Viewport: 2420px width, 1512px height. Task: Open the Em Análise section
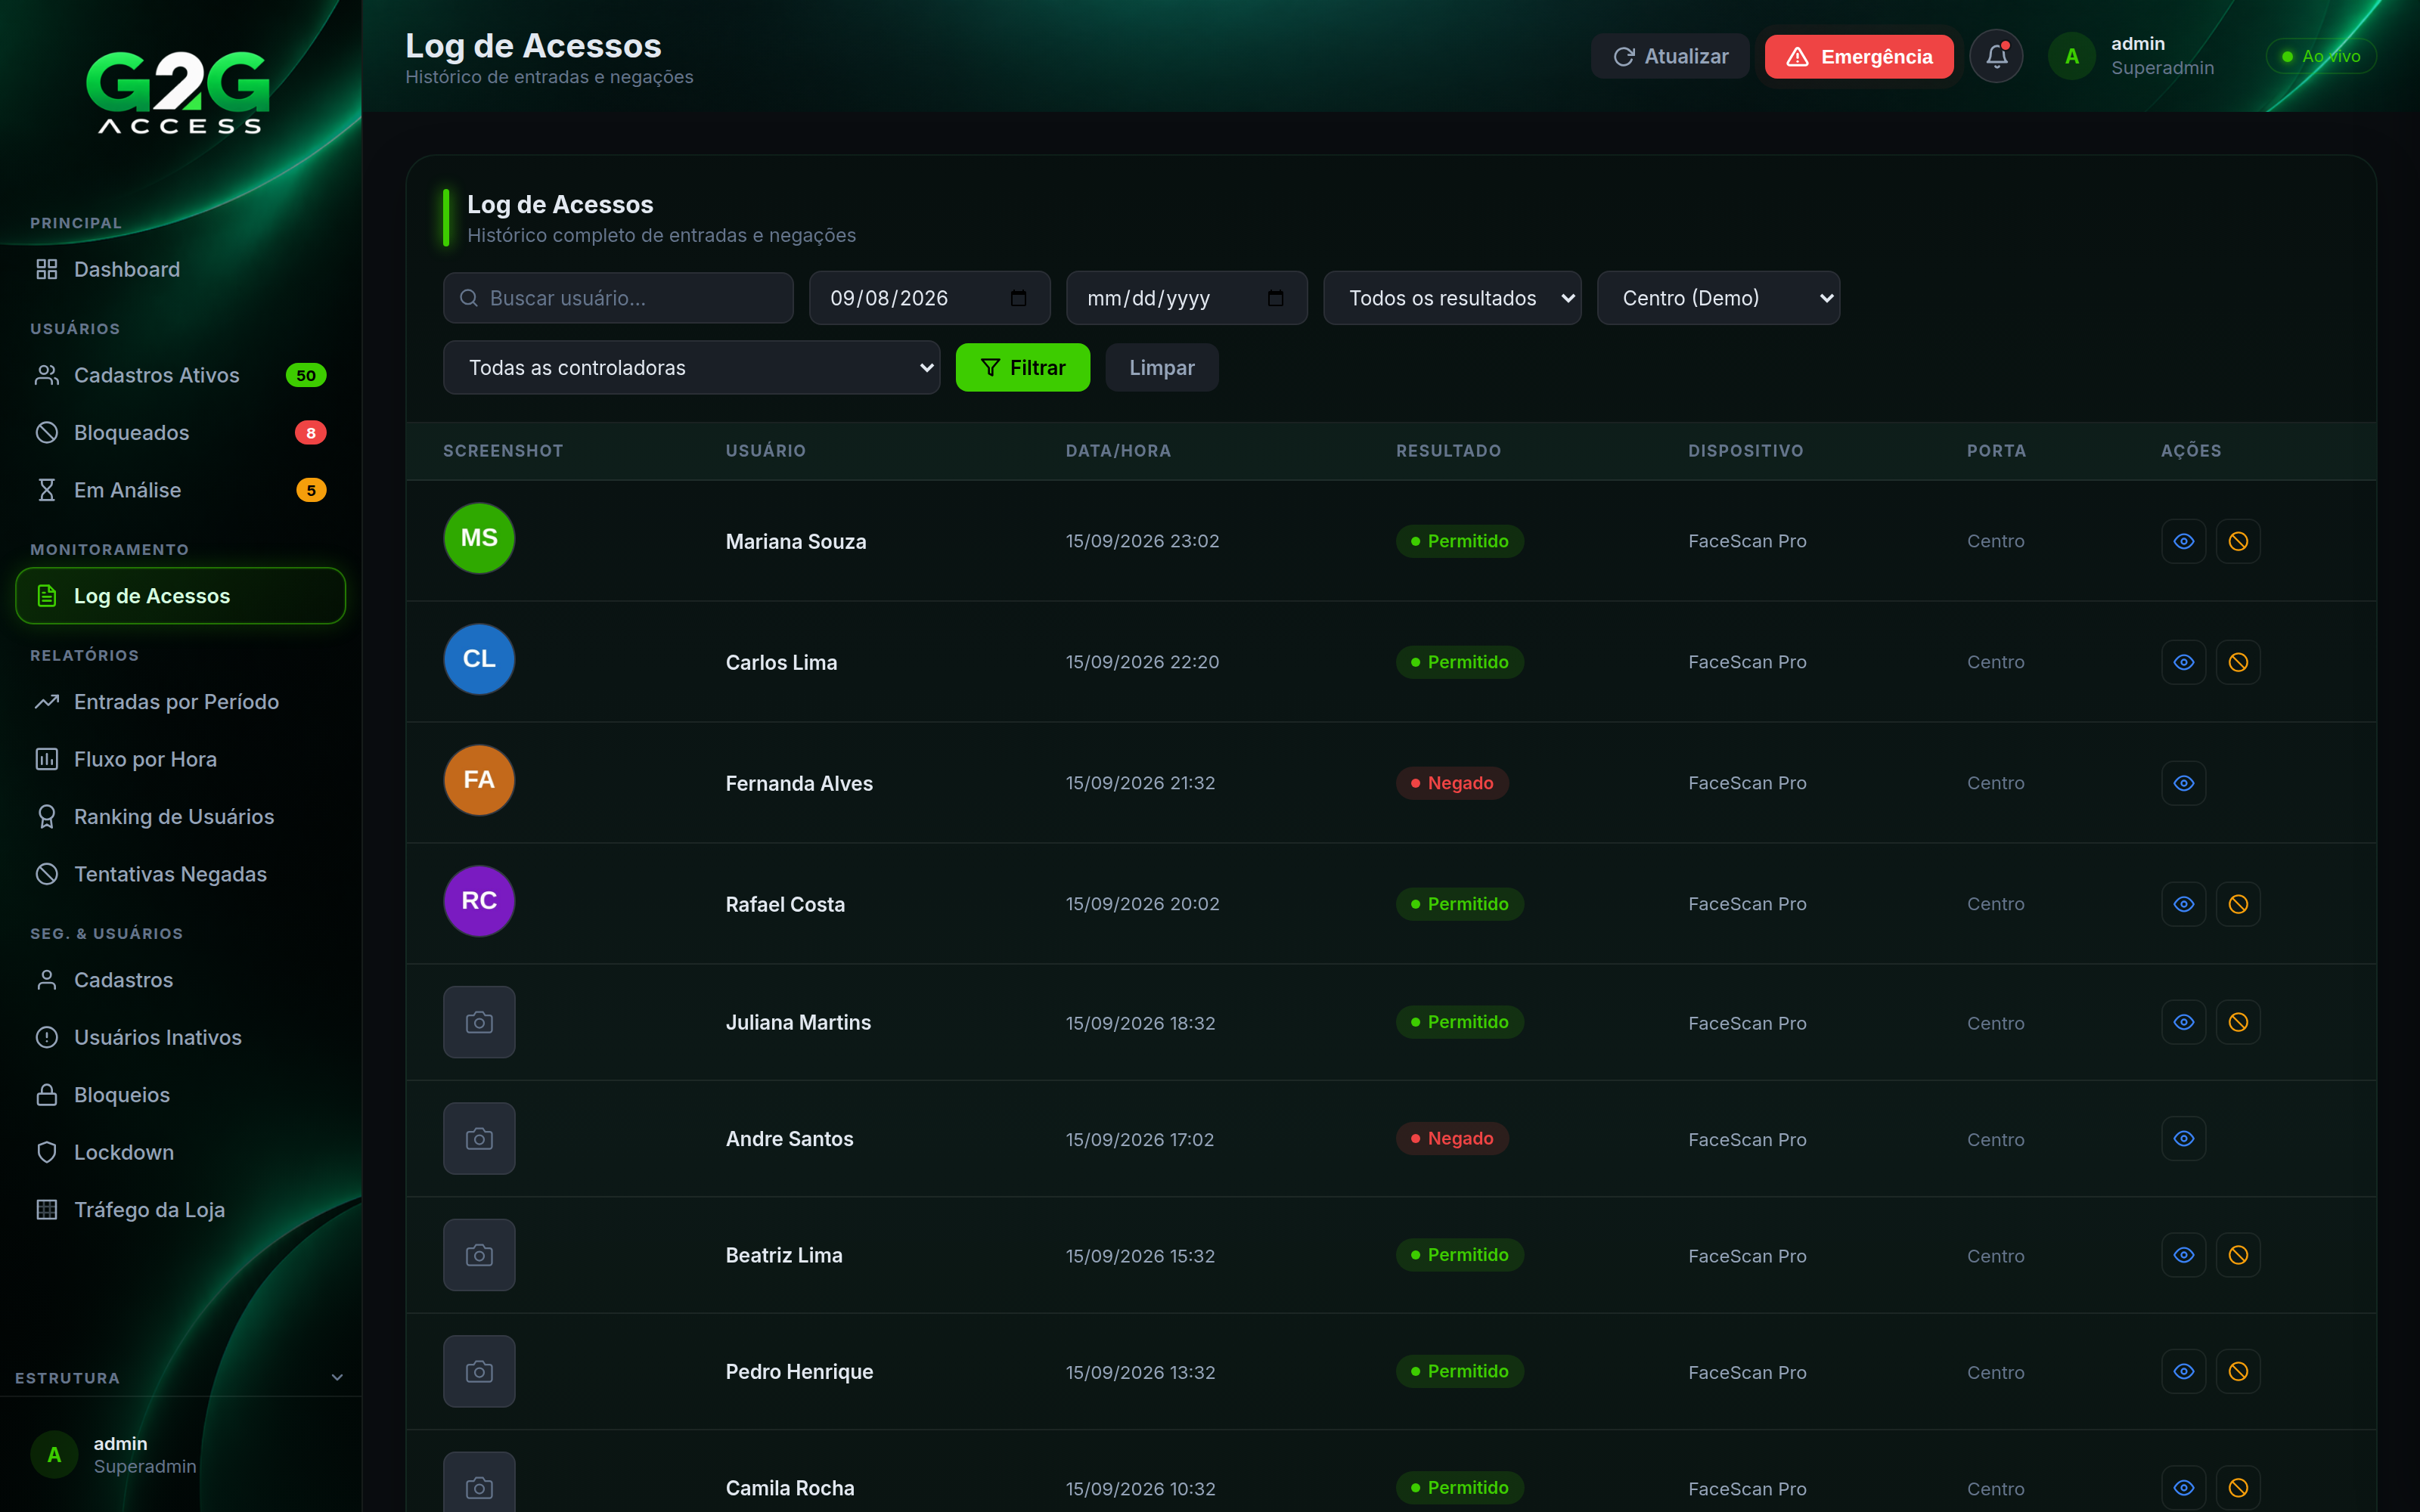(180, 490)
